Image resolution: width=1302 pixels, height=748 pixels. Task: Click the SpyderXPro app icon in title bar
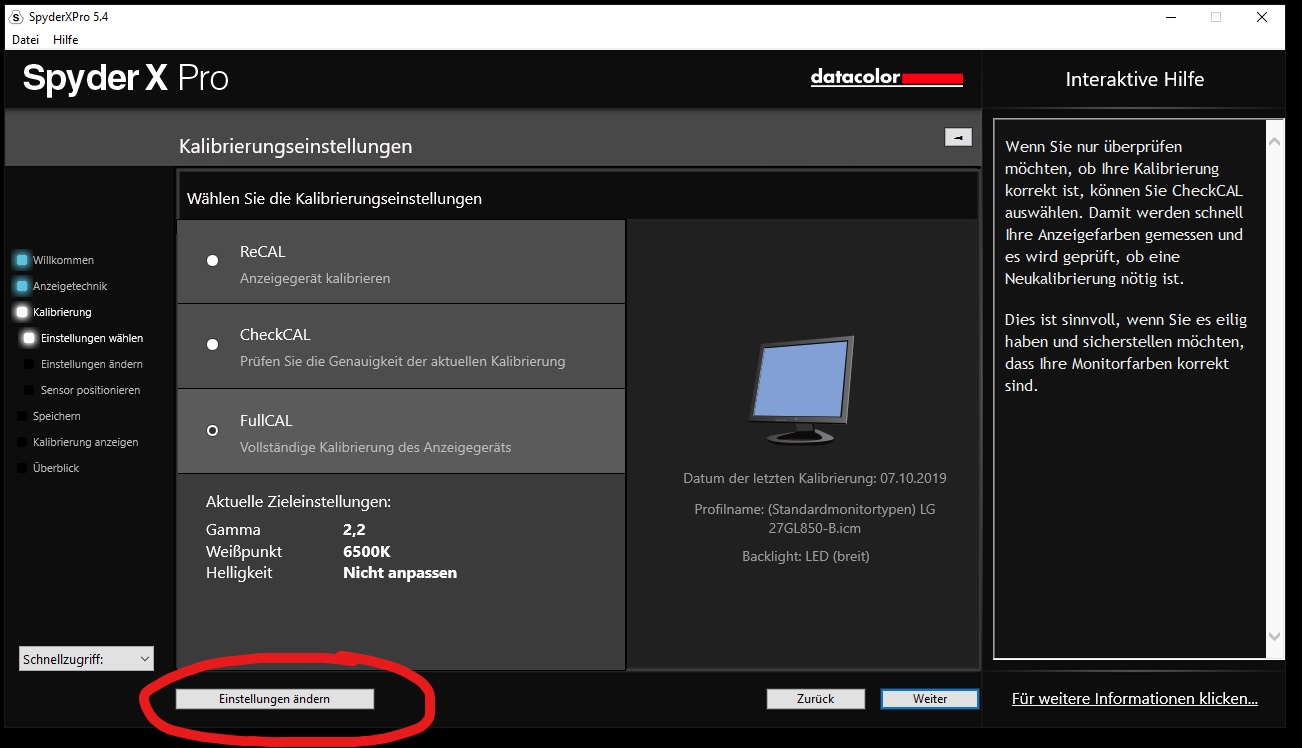coord(18,17)
